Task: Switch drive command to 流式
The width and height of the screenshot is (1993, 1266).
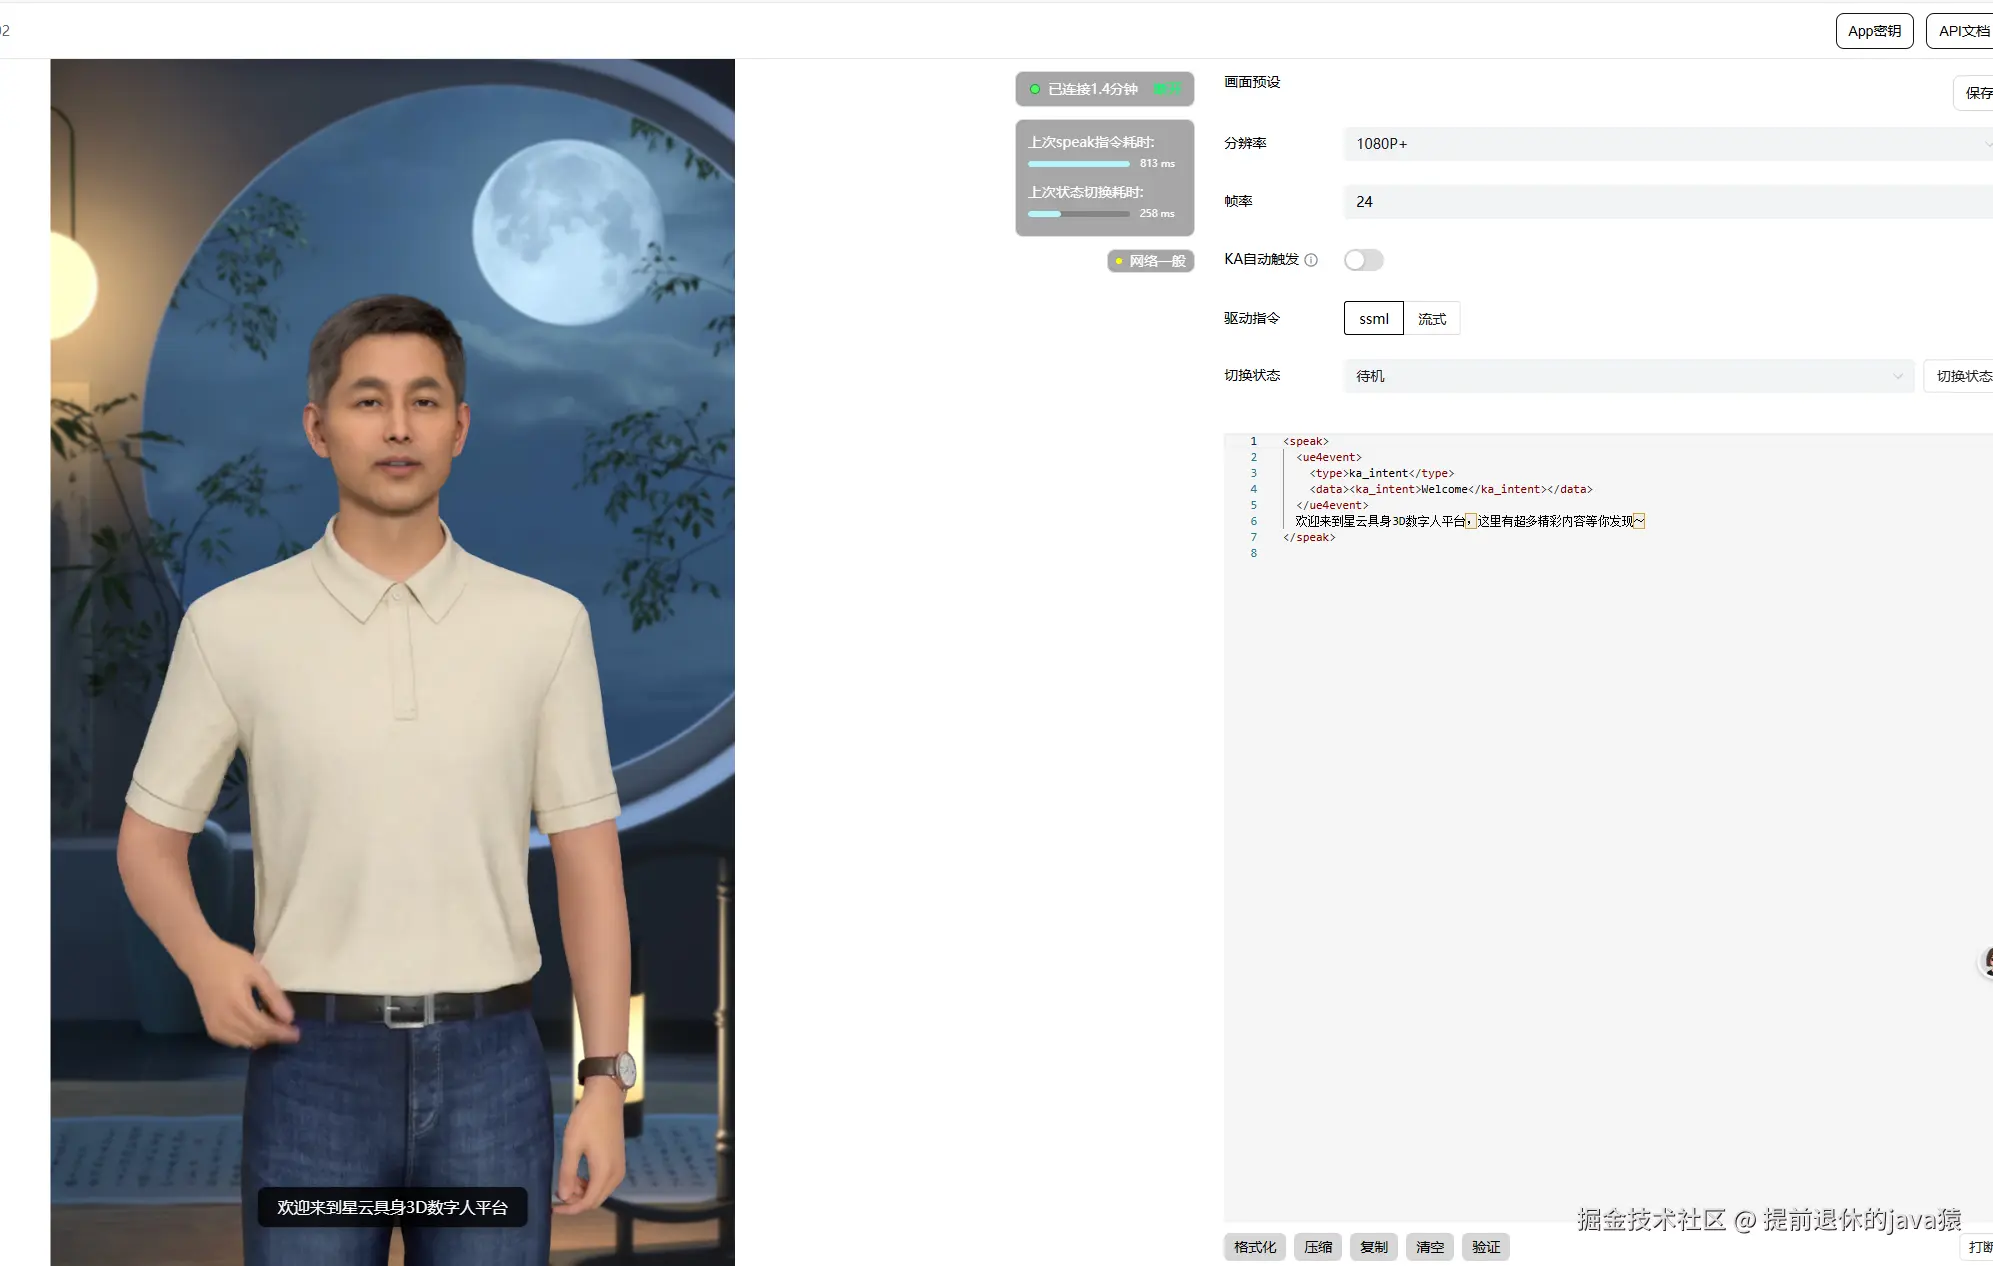Action: pos(1431,318)
